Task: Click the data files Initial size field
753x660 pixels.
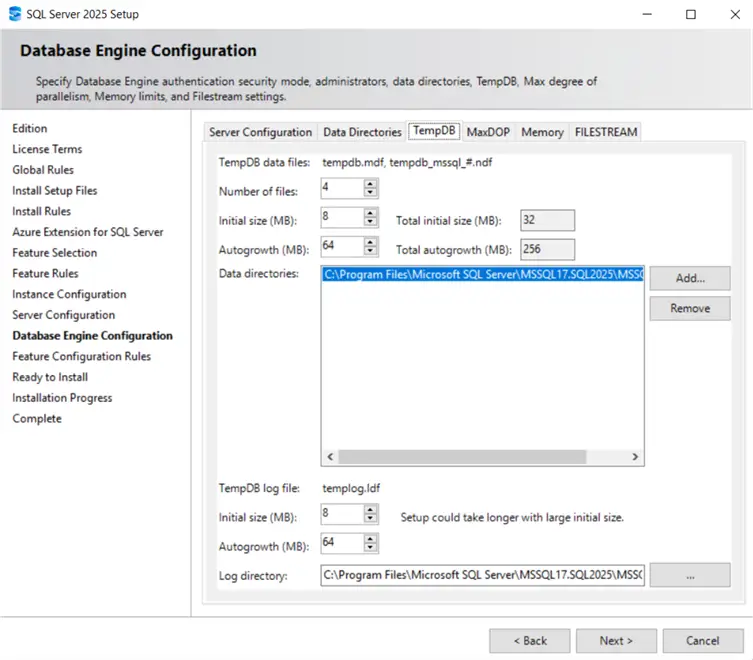Action: tap(342, 217)
